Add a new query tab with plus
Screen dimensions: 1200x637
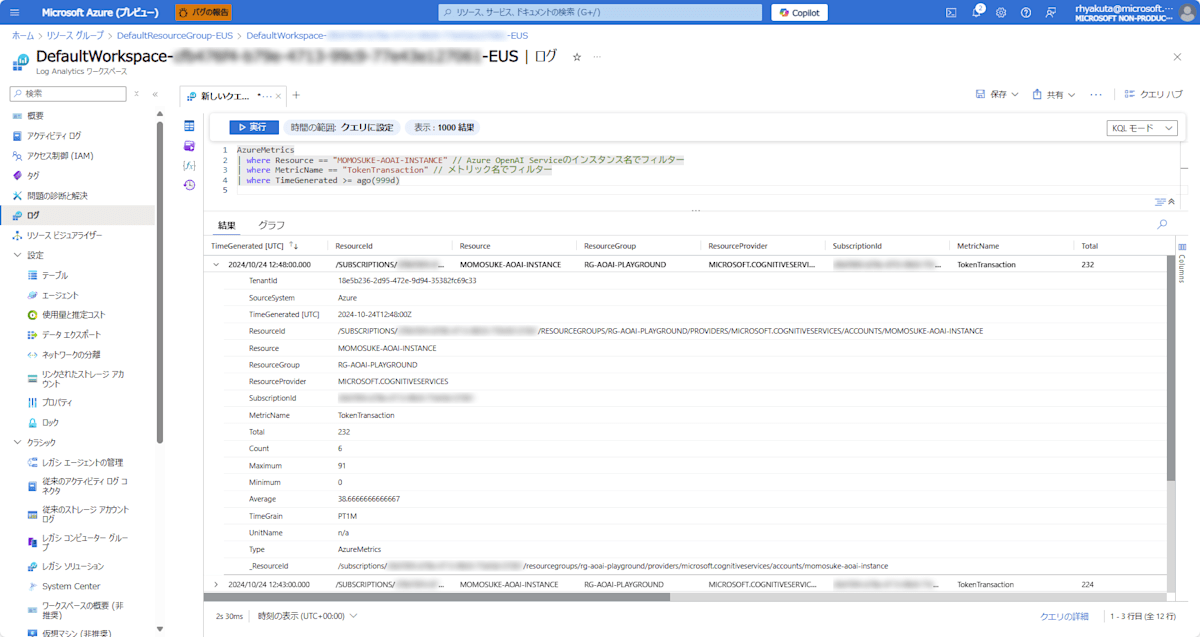(x=296, y=95)
